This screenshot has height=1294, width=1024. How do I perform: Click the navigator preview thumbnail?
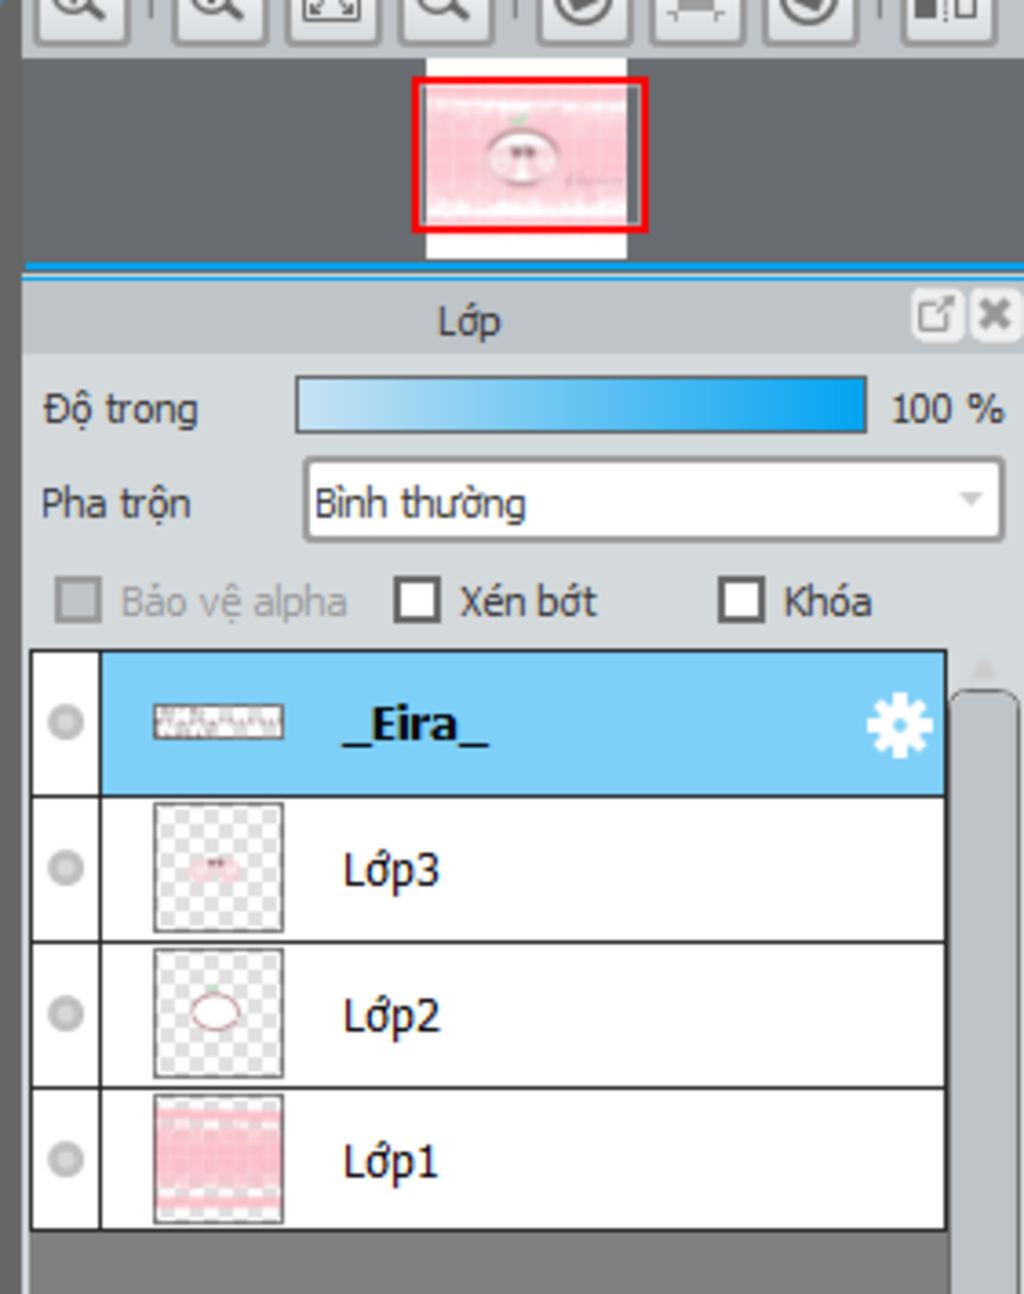pyautogui.click(x=530, y=155)
